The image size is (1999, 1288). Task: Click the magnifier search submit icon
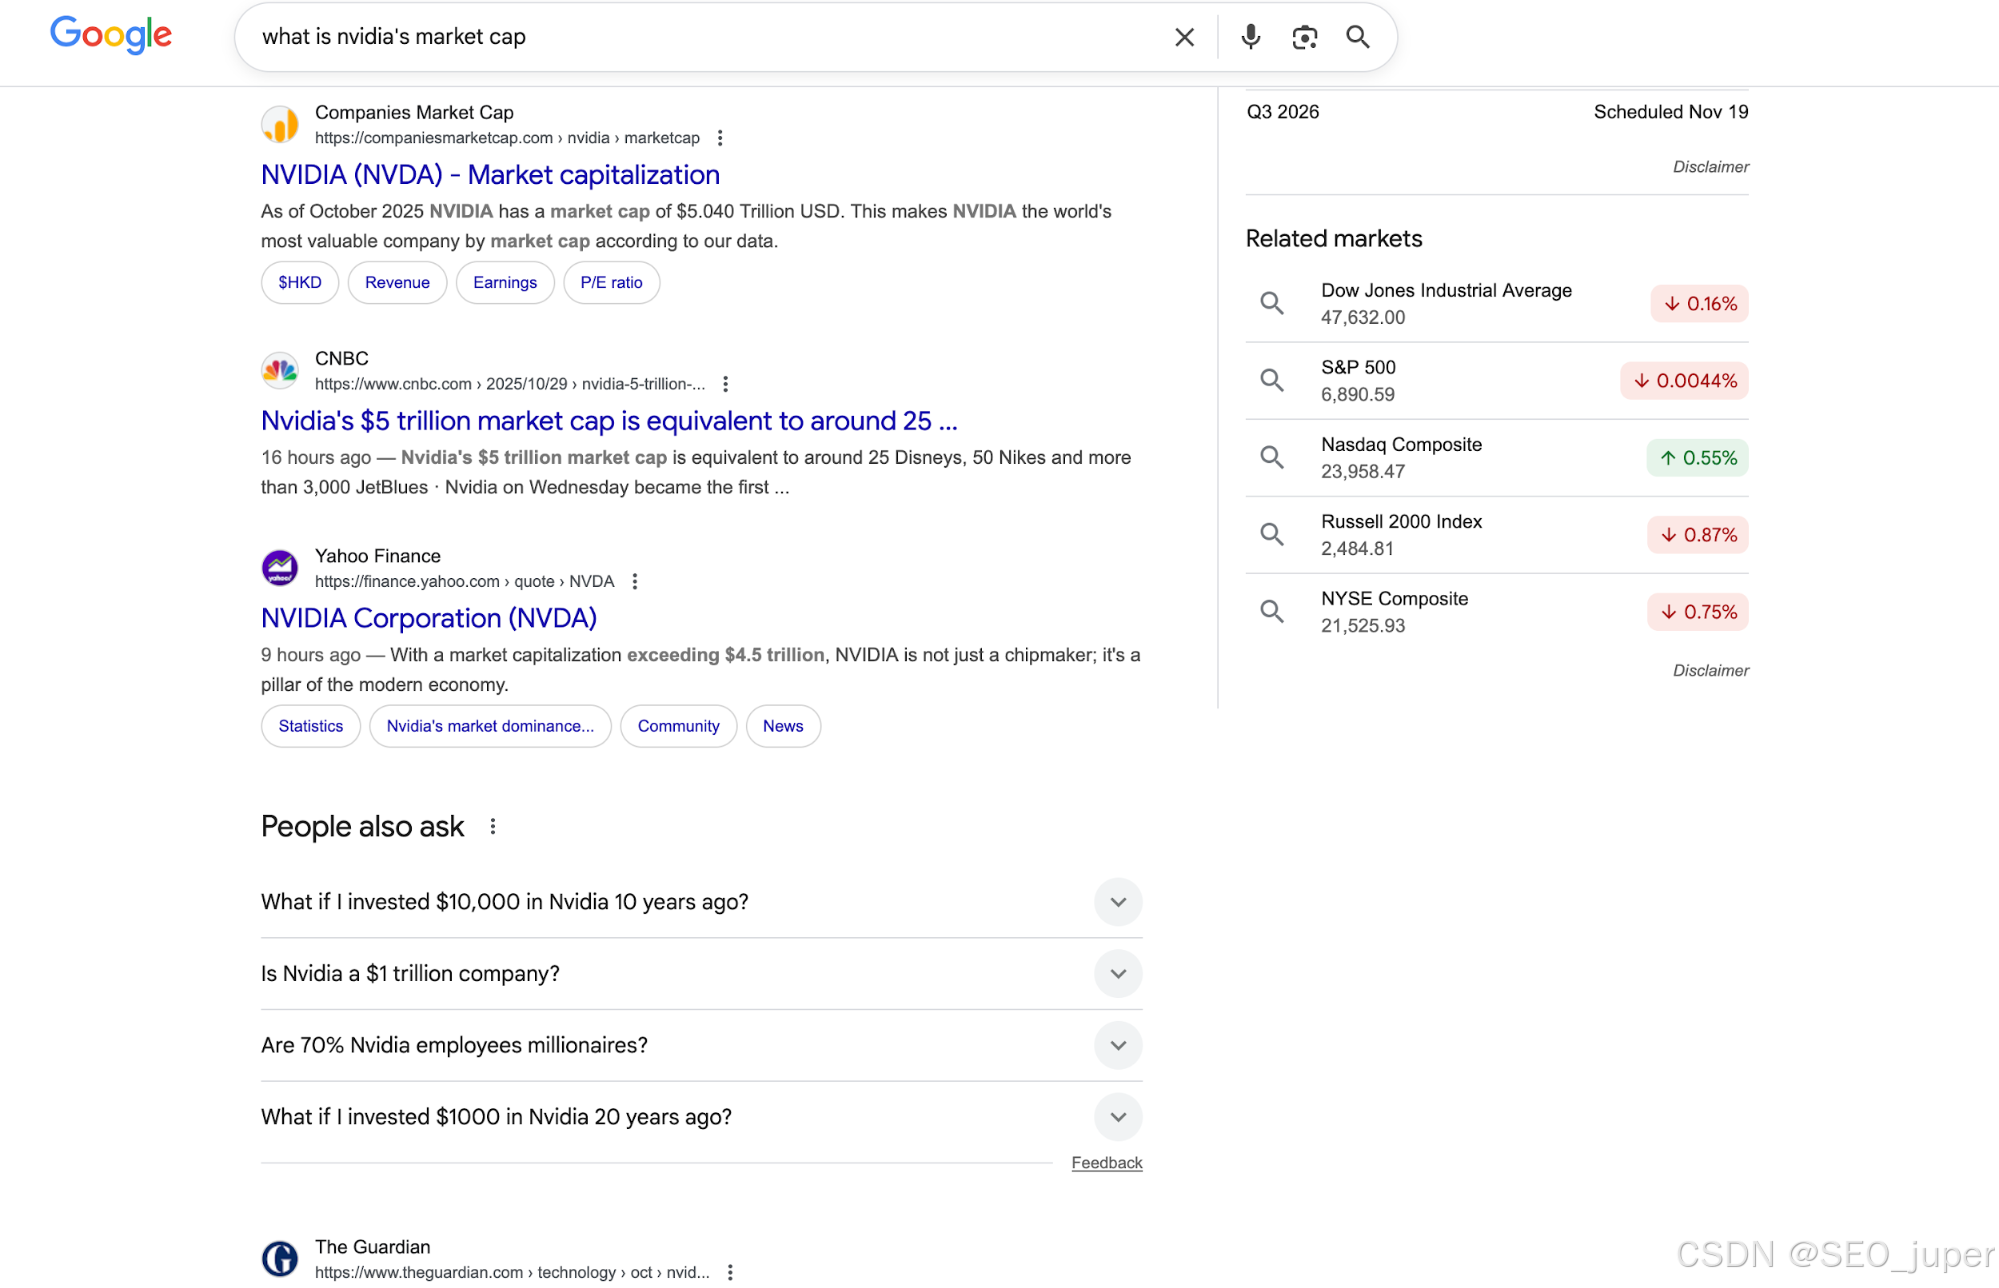coord(1357,37)
